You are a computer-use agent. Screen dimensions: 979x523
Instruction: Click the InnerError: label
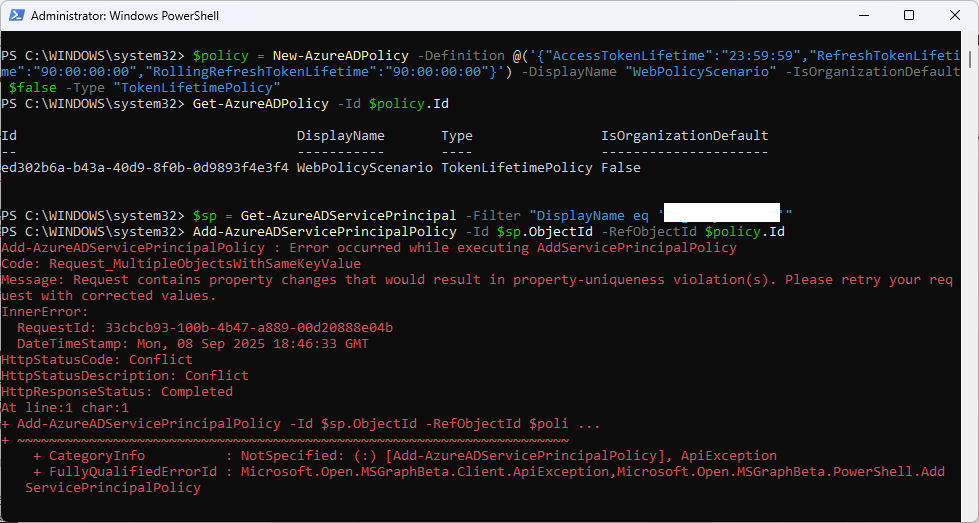[x=45, y=311]
